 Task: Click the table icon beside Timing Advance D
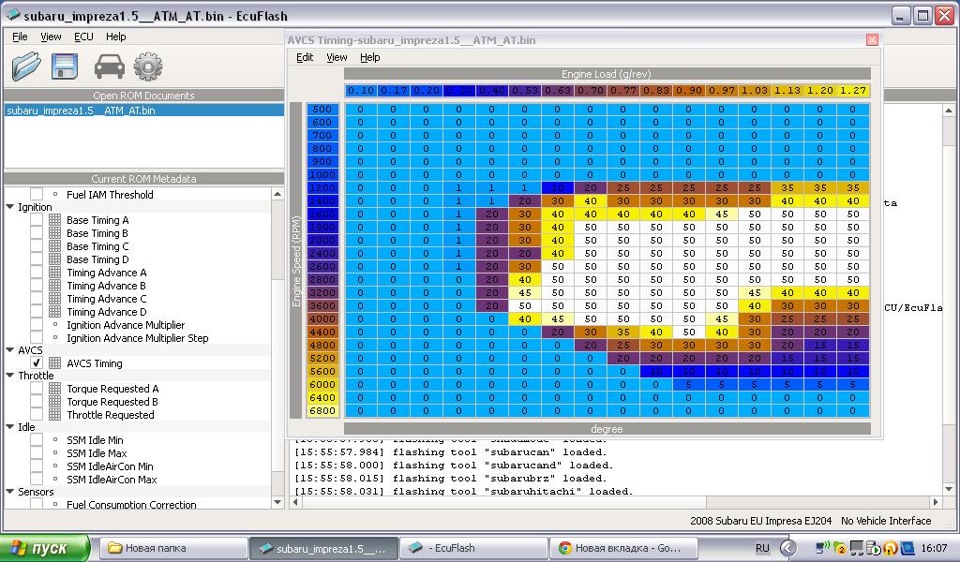pyautogui.click(x=55, y=312)
